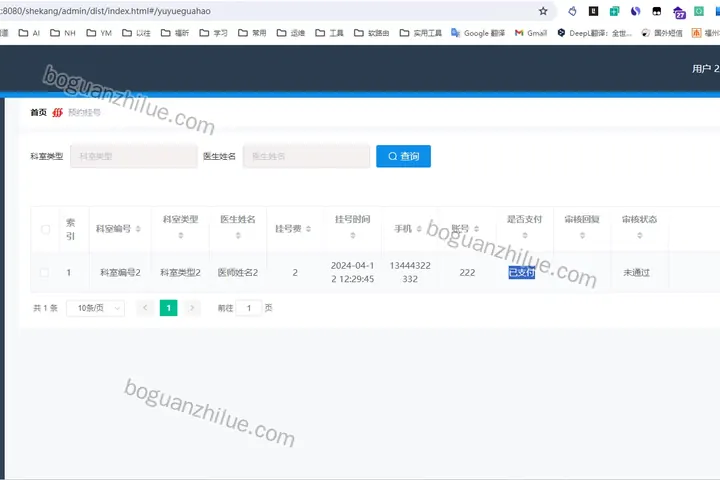720x480 pixels.
Task: Sort the table by 账号 column
Action: (x=476, y=229)
